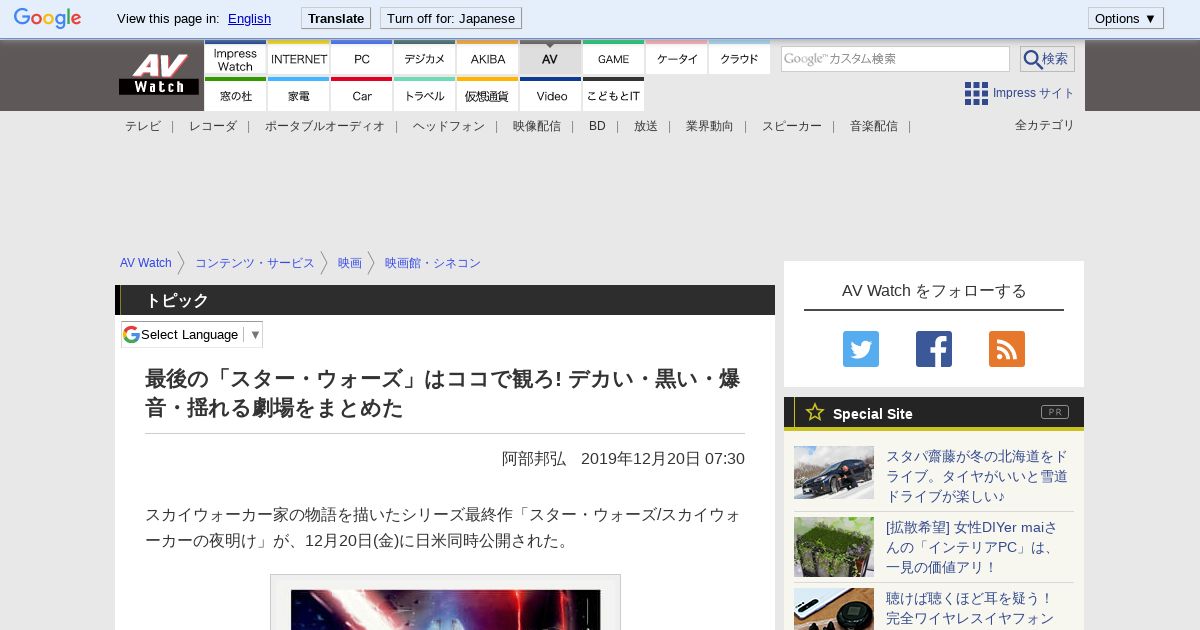Open the 女性DIYer mai article thumbnail
Viewport: 1200px width, 630px height.
tap(834, 547)
